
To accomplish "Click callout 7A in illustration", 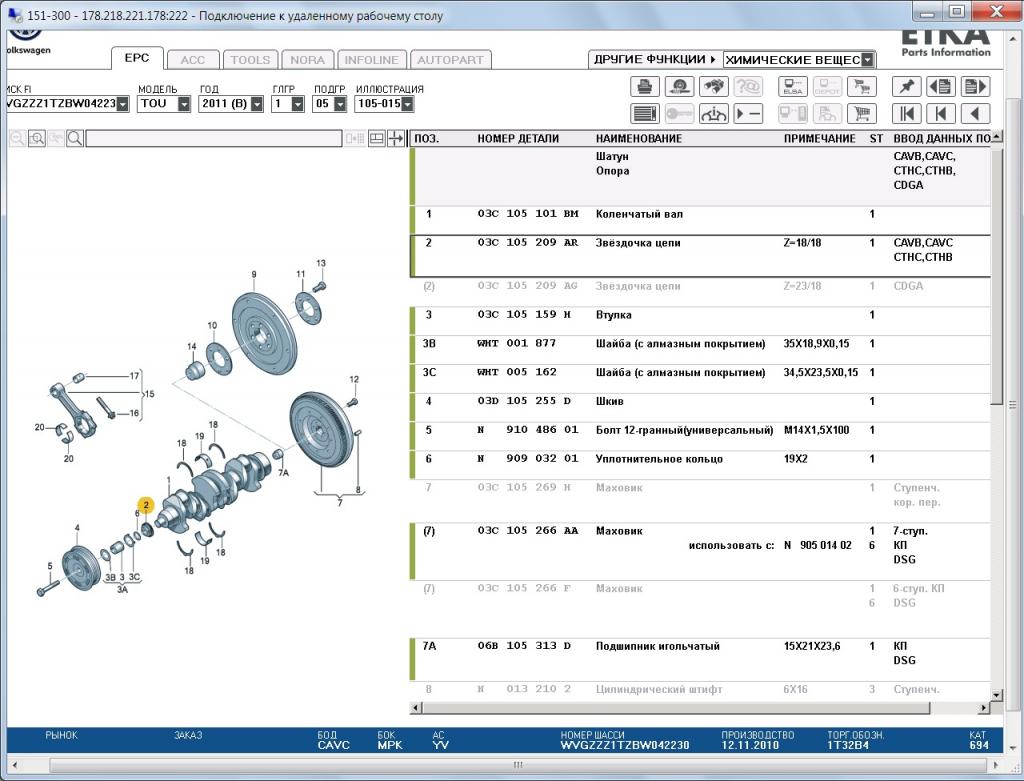I will [283, 472].
